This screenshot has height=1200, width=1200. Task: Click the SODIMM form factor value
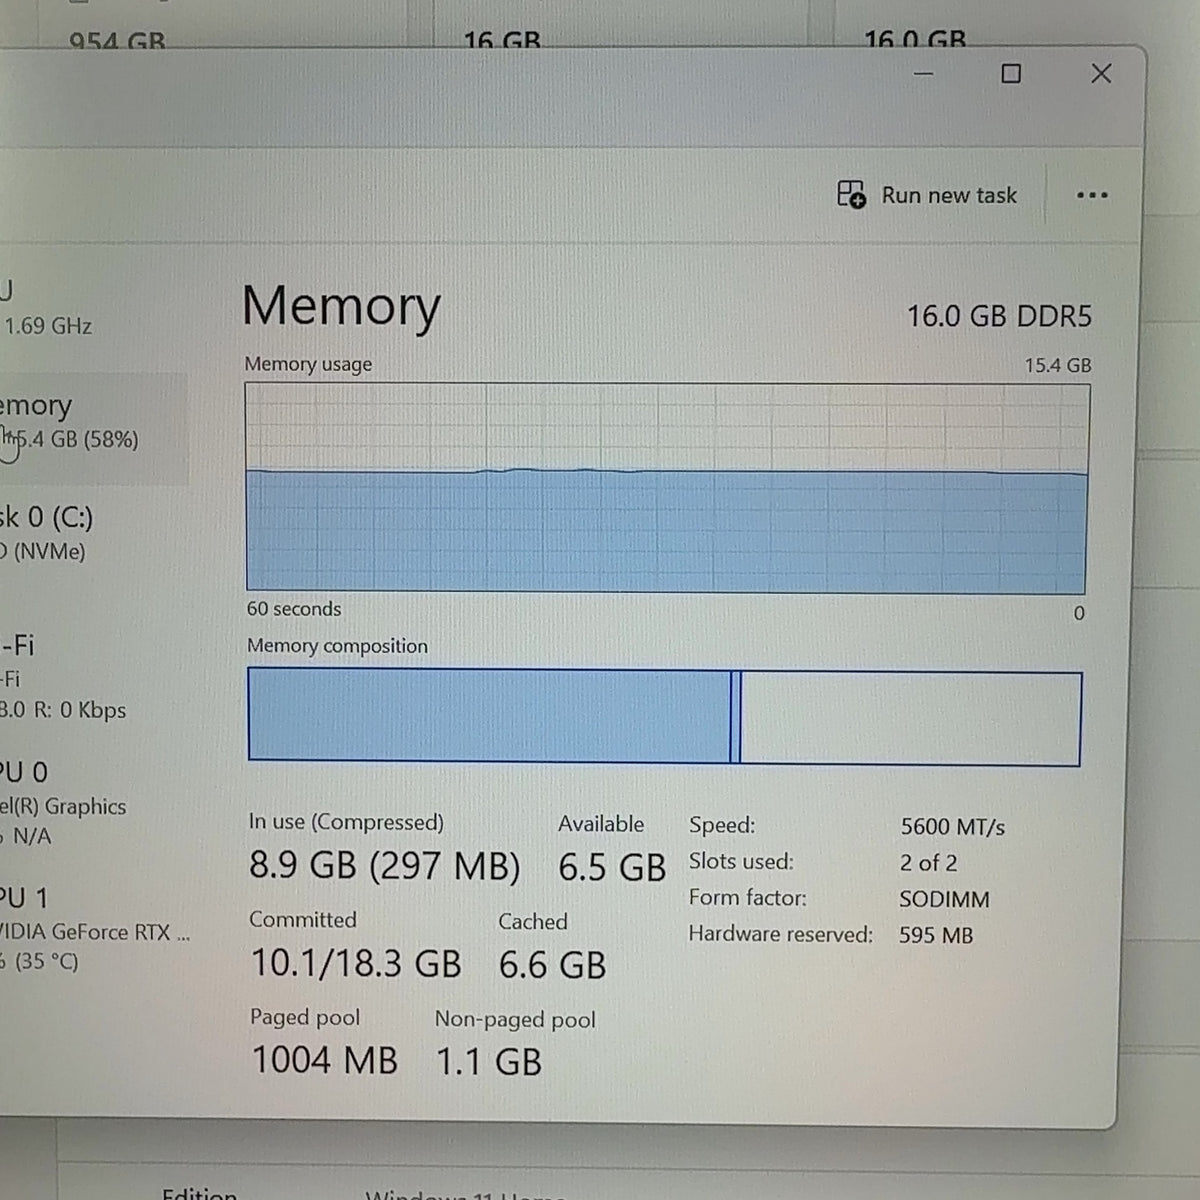click(944, 899)
